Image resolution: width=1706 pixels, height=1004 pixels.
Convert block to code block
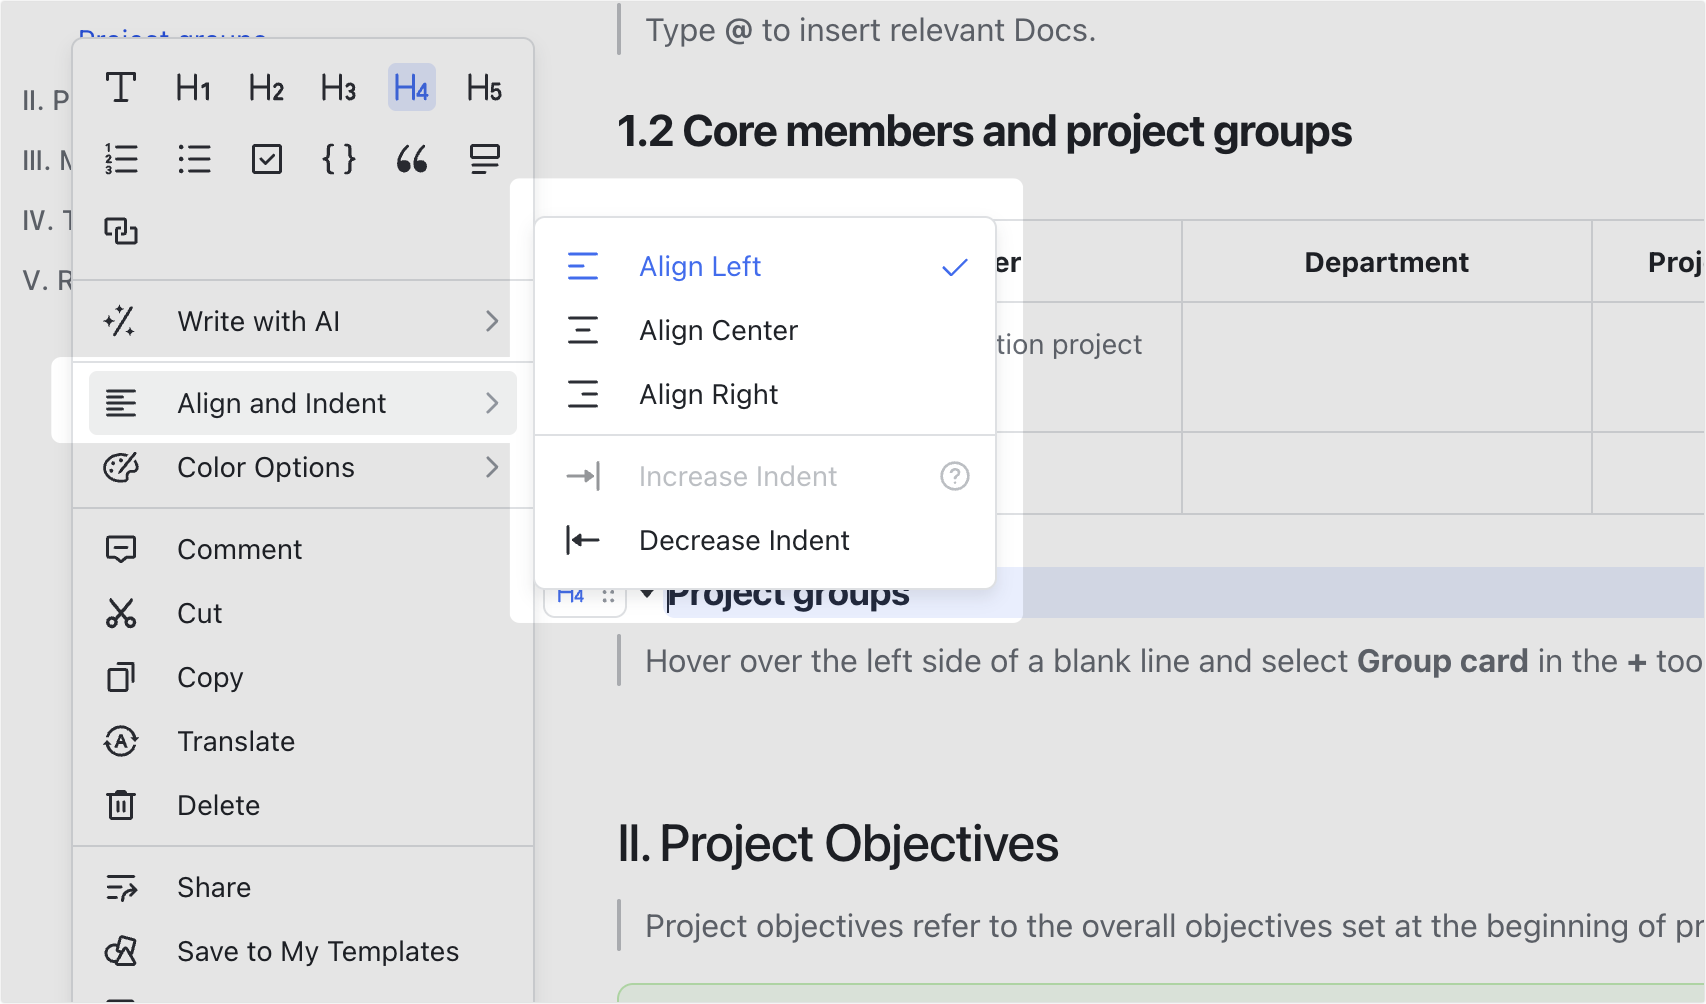coord(339,159)
